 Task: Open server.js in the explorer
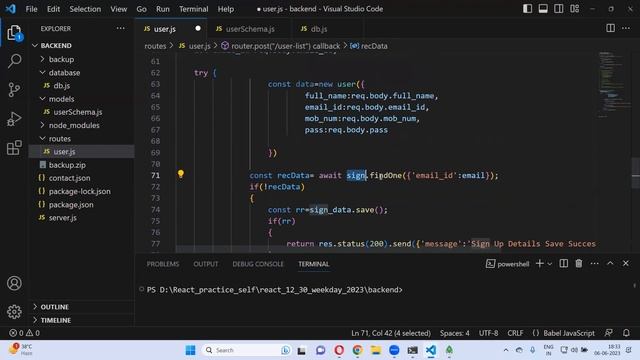tap(62, 218)
